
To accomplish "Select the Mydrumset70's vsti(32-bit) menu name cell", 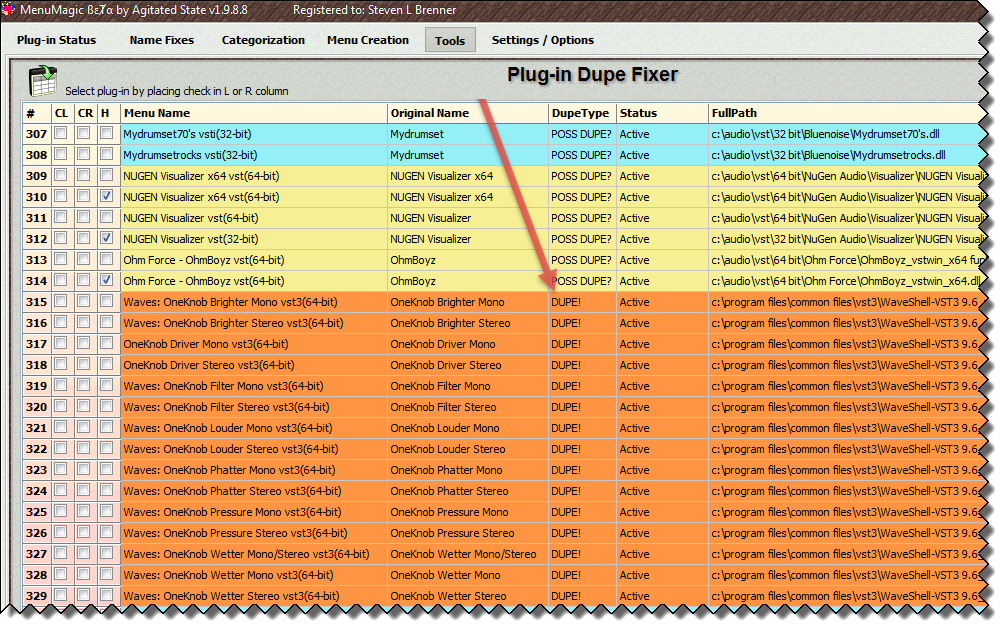I will pos(254,134).
